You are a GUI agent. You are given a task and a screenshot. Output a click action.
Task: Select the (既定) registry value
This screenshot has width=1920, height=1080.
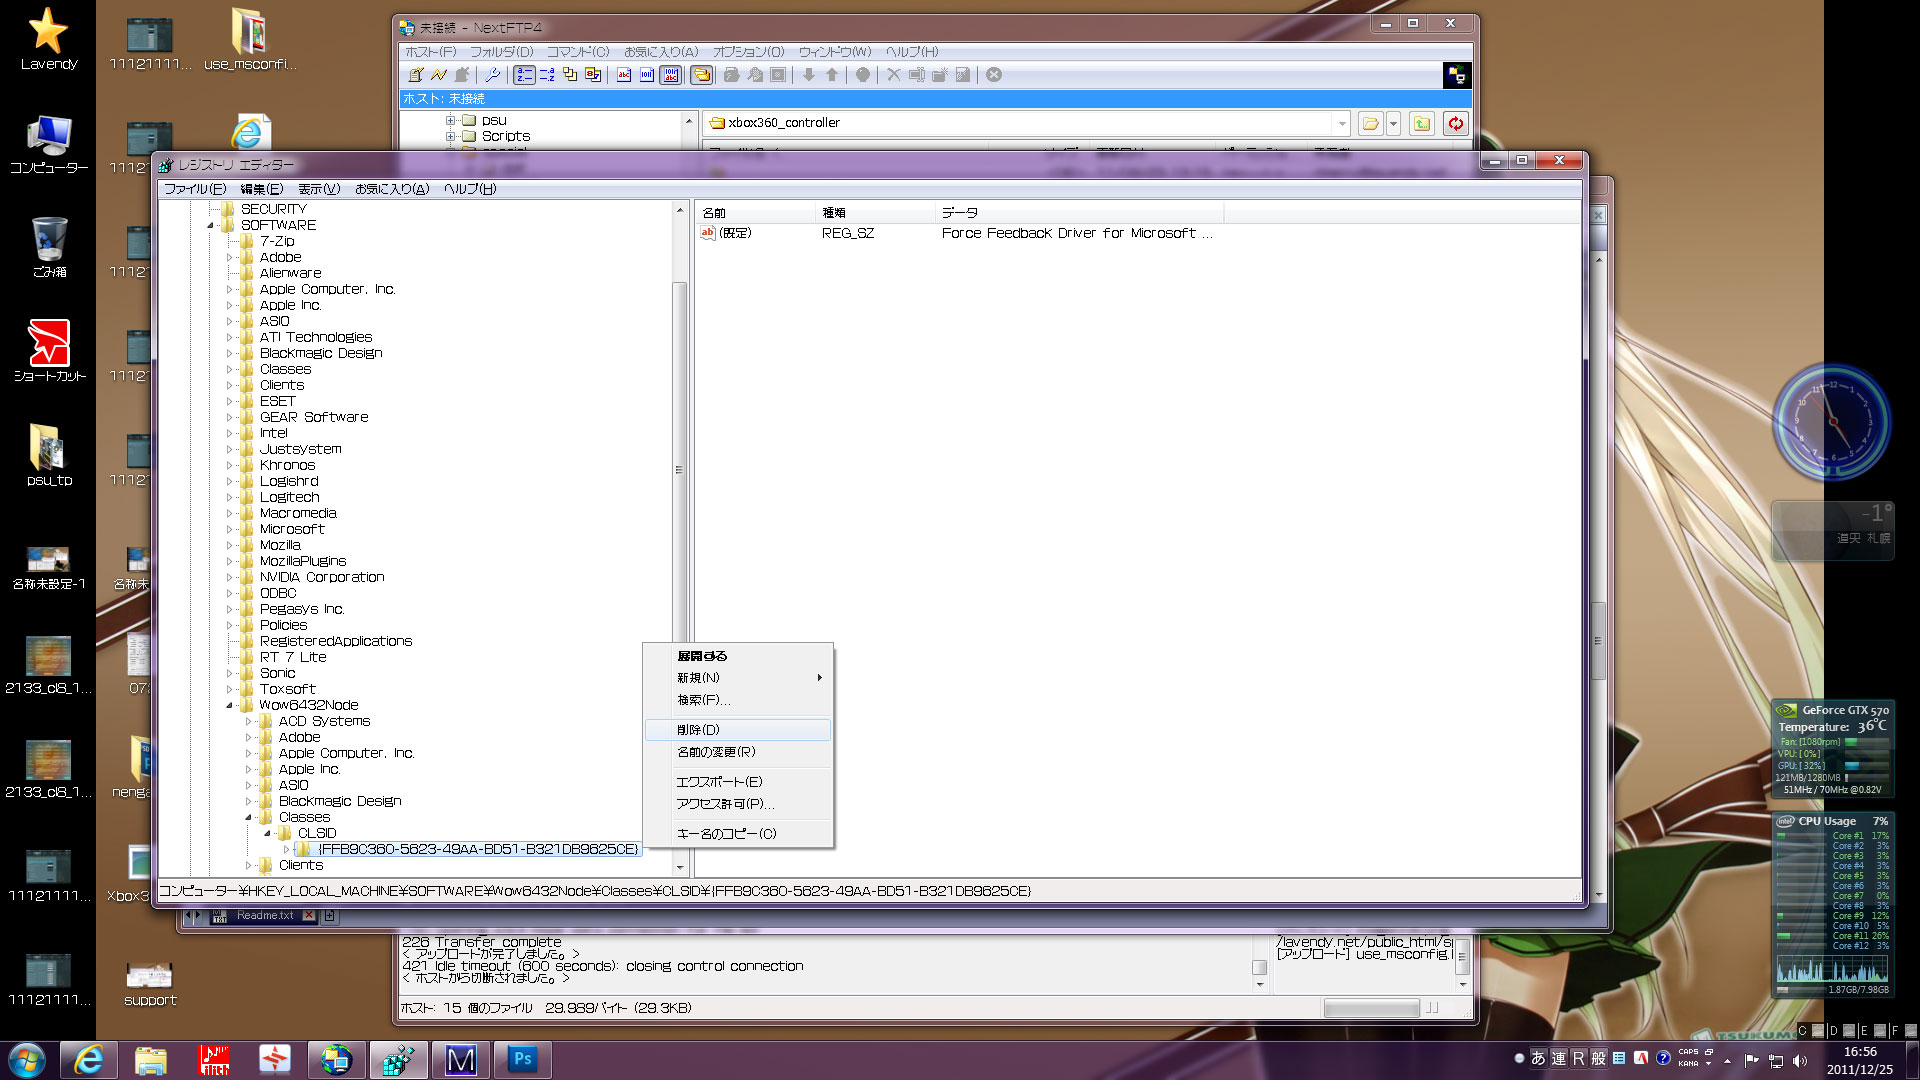735,233
